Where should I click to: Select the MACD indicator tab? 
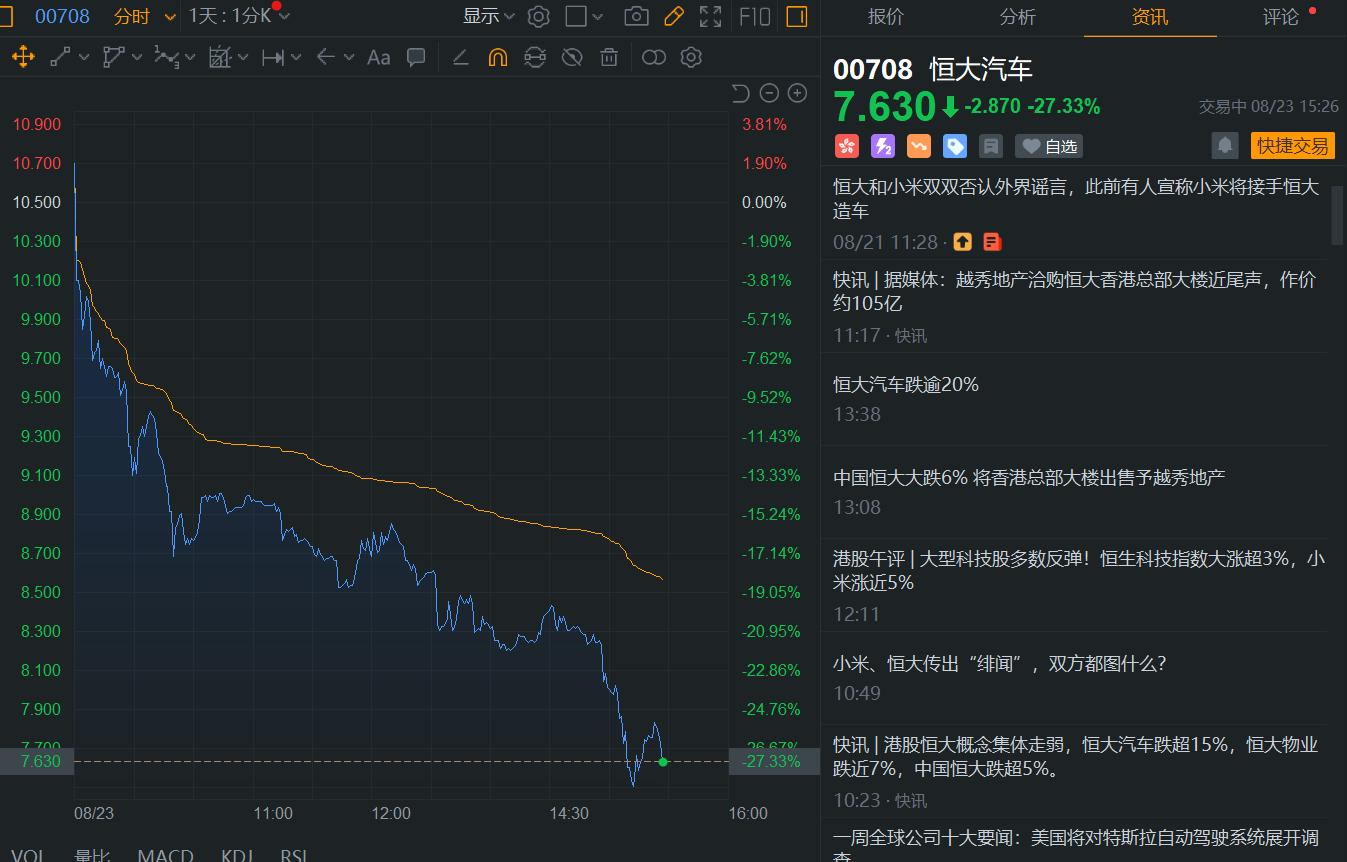pos(166,855)
